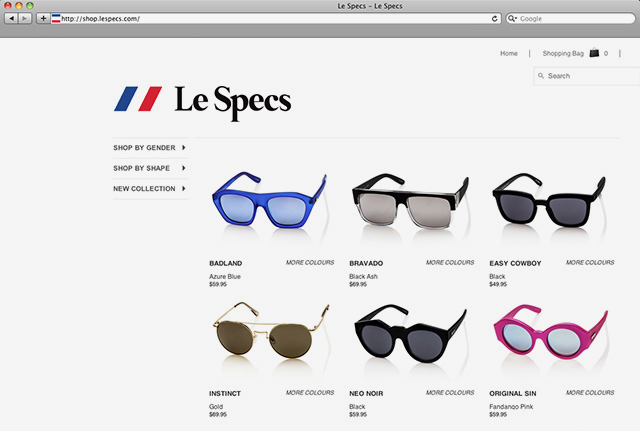Click the site Search input field
Viewport: 640px width, 431px height.
(x=587, y=76)
